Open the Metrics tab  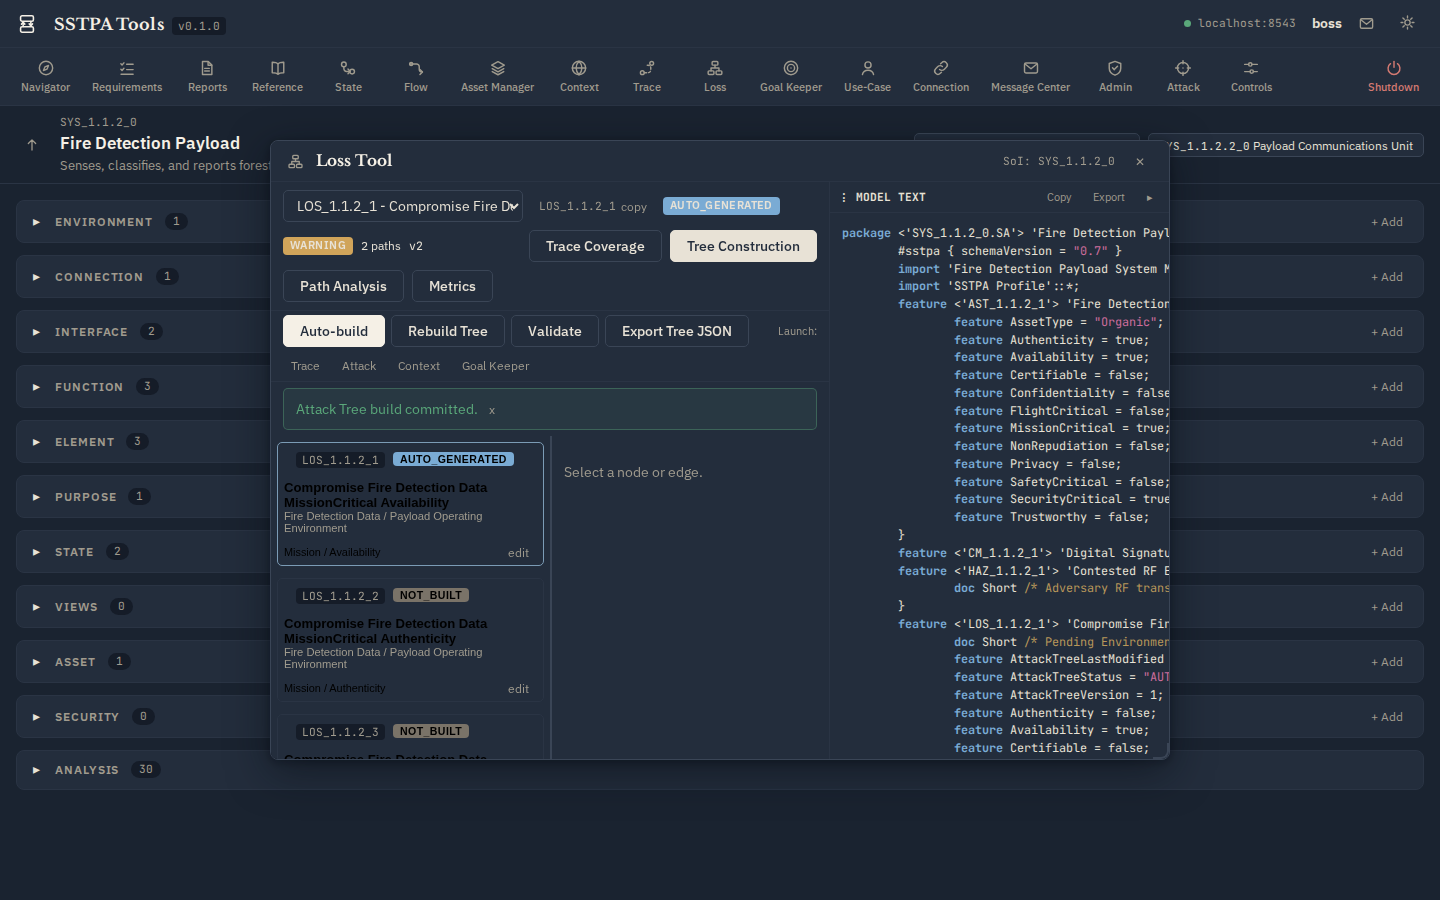click(x=452, y=286)
